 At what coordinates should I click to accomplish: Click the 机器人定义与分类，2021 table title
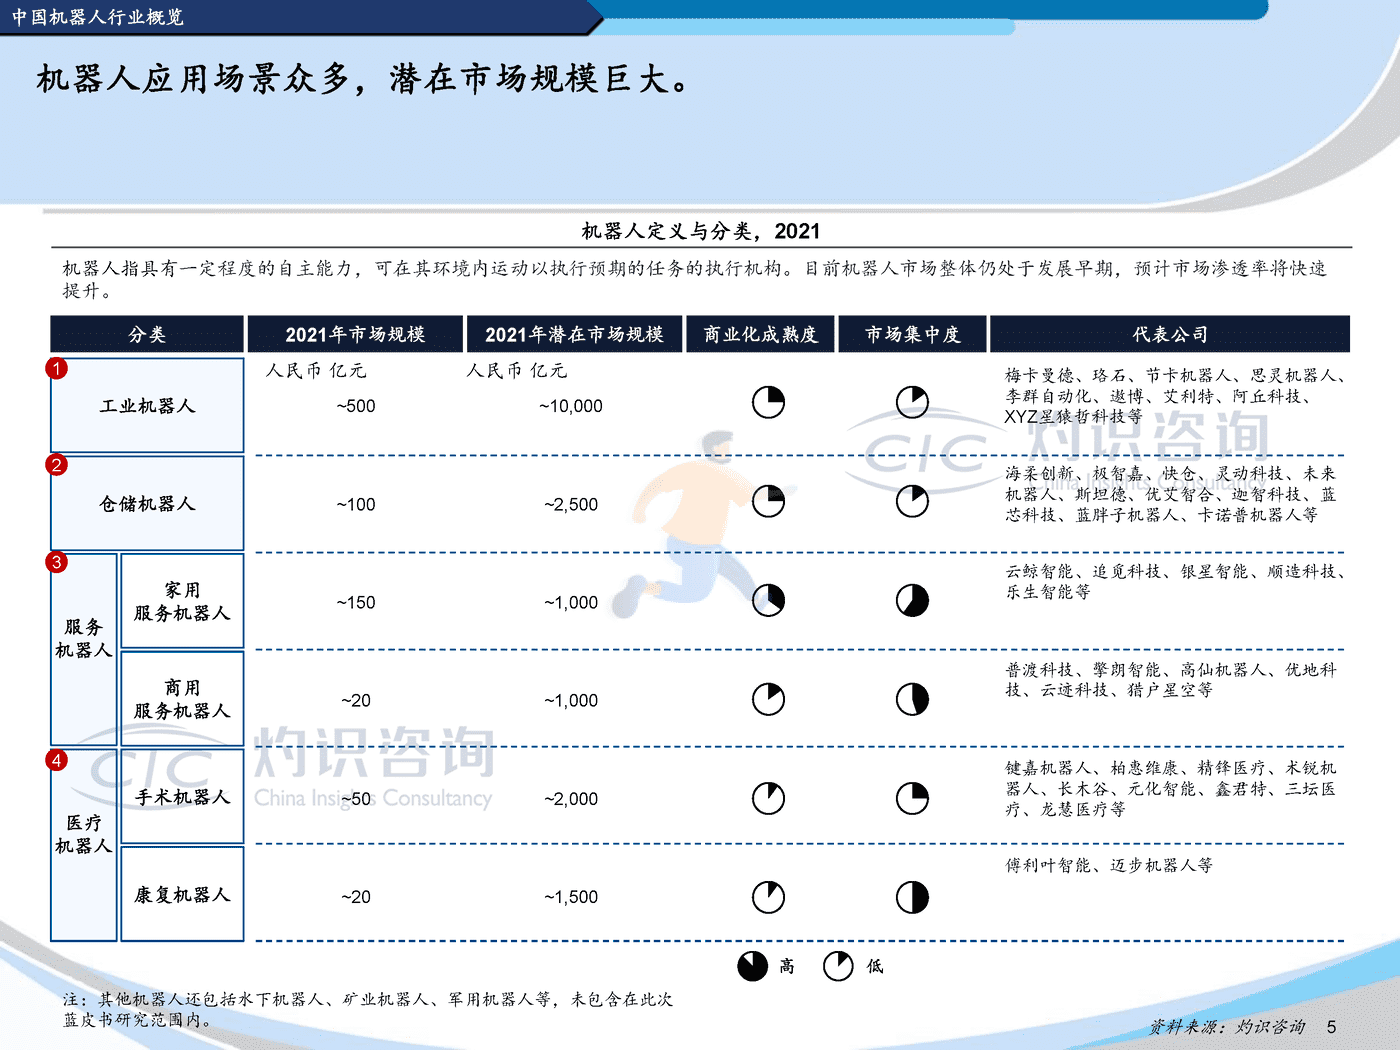click(x=701, y=231)
